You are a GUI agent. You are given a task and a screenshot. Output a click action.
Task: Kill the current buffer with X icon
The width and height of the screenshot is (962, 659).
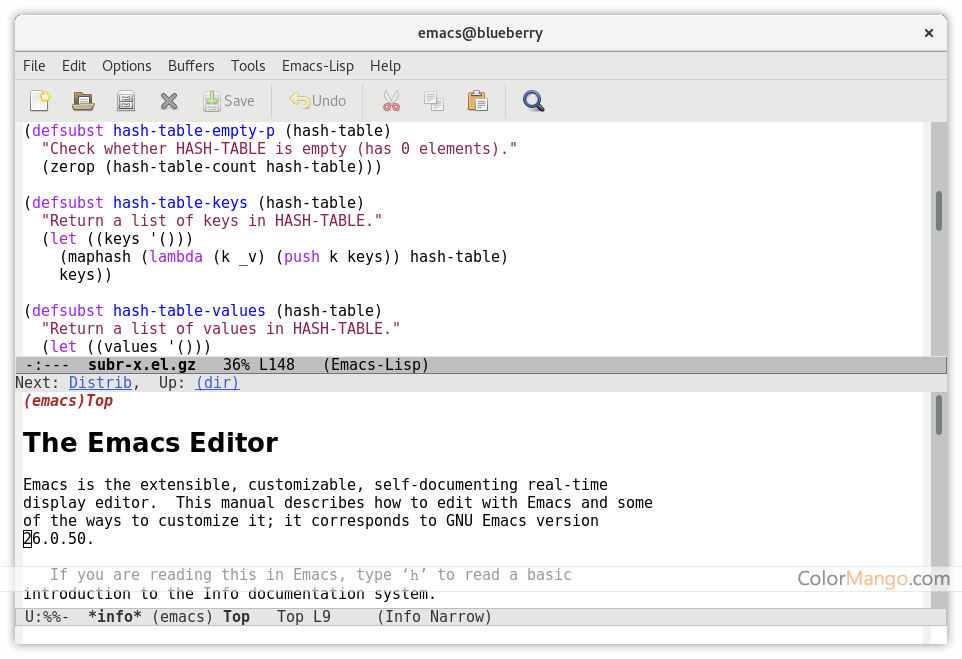[169, 101]
